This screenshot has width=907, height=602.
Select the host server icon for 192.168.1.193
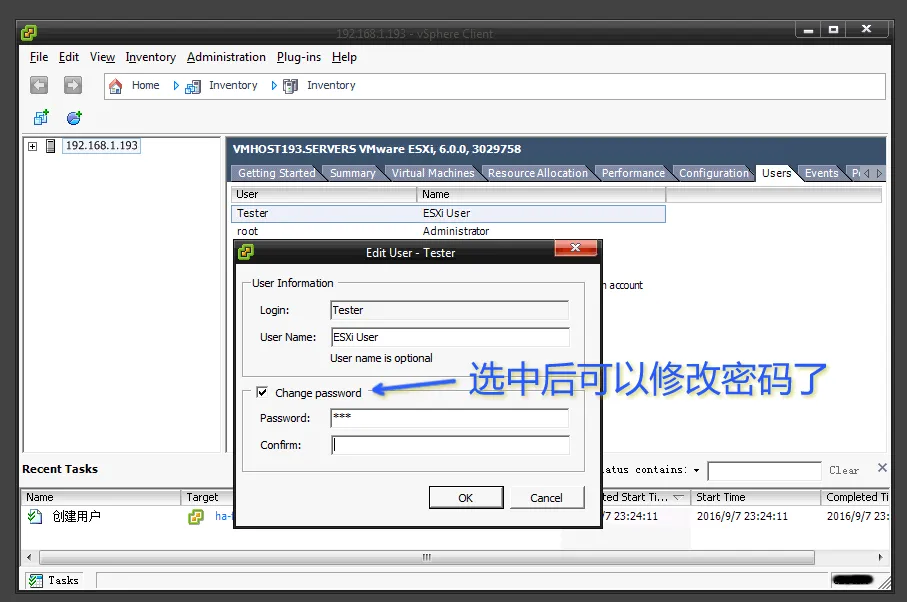pos(51,146)
